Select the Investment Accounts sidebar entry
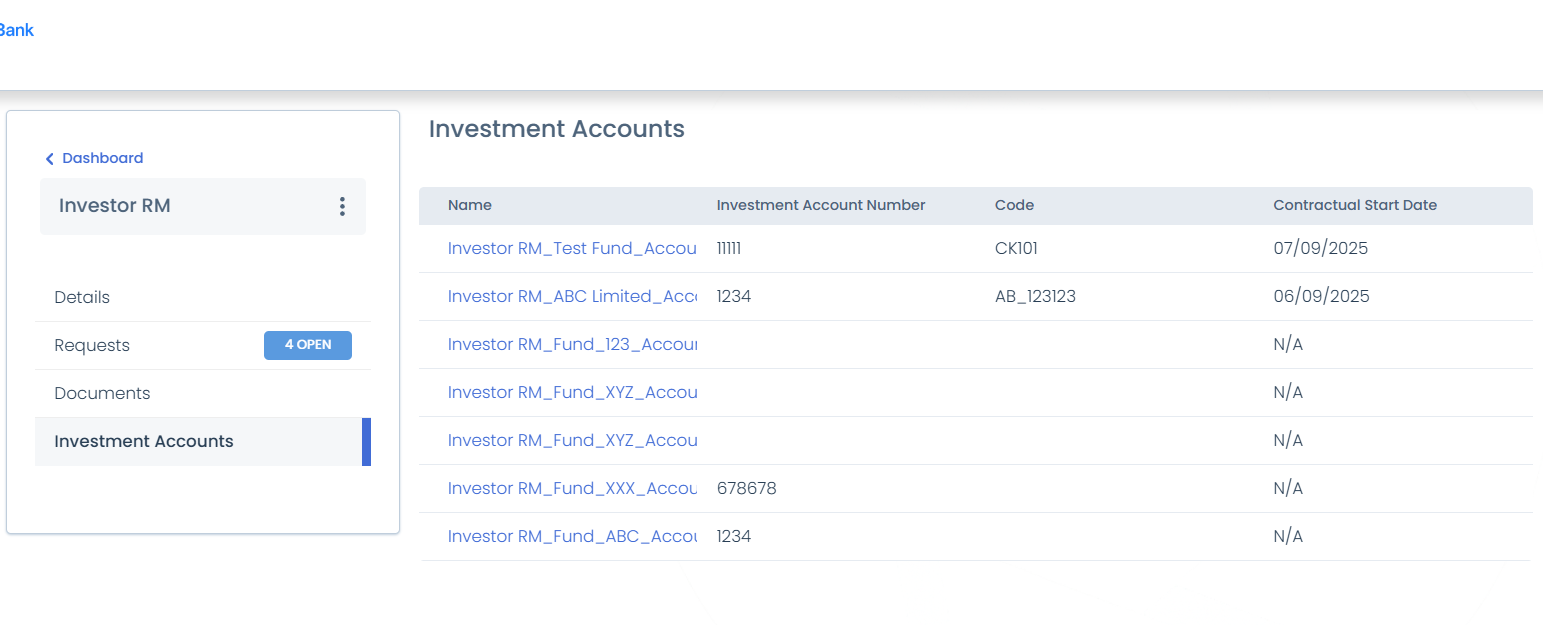This screenshot has width=1543, height=625. click(x=144, y=441)
